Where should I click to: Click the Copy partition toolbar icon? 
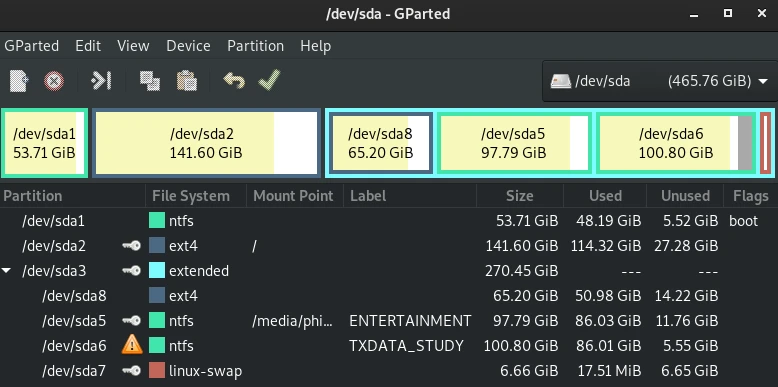pos(149,81)
